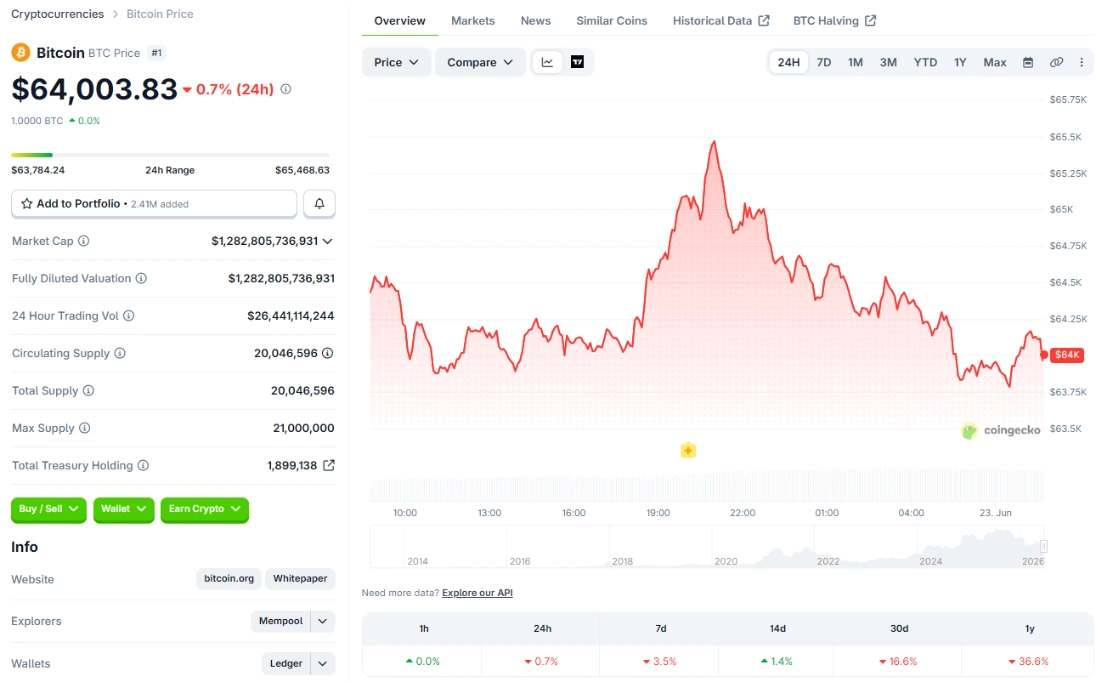Select the YTD time range
The height and width of the screenshot is (682, 1096).
click(x=925, y=62)
